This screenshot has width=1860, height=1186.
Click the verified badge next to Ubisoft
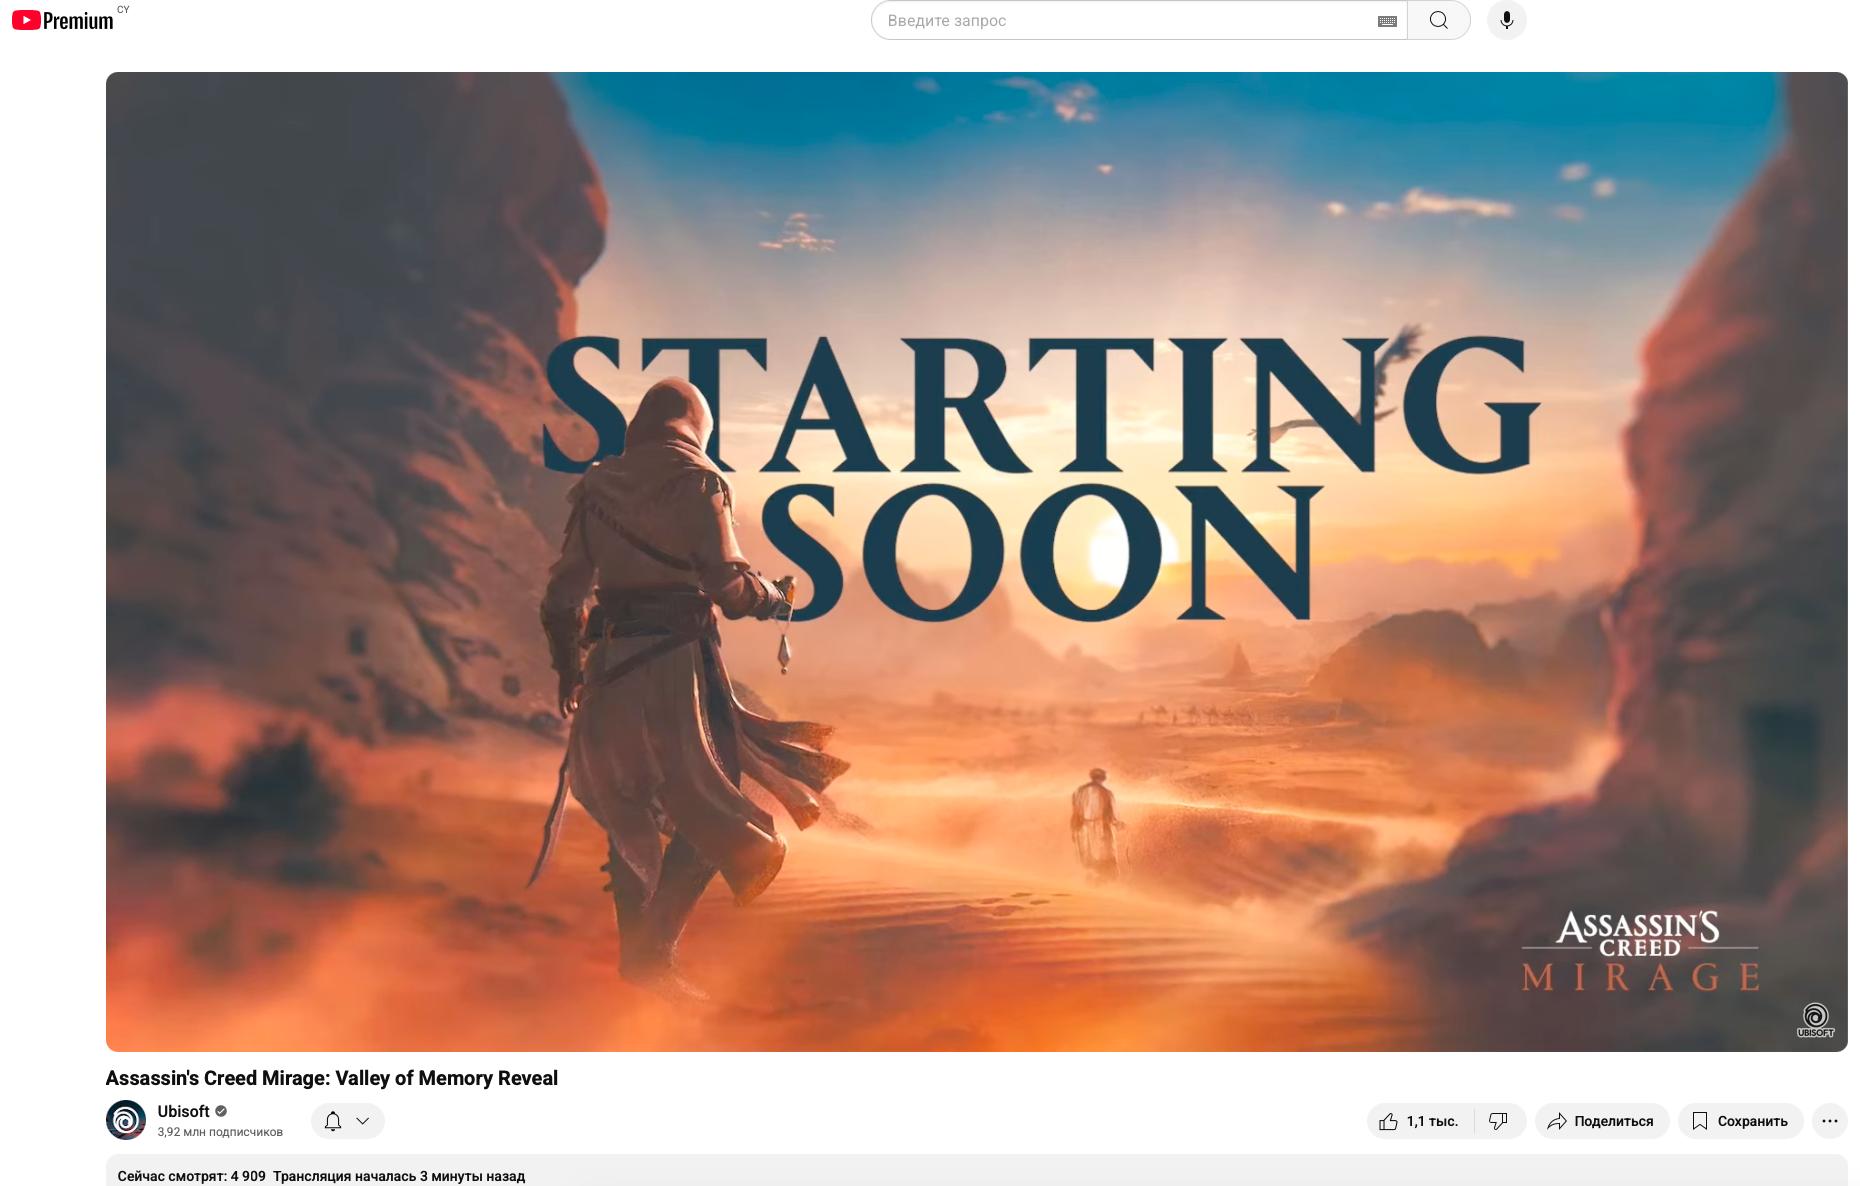click(x=221, y=1111)
